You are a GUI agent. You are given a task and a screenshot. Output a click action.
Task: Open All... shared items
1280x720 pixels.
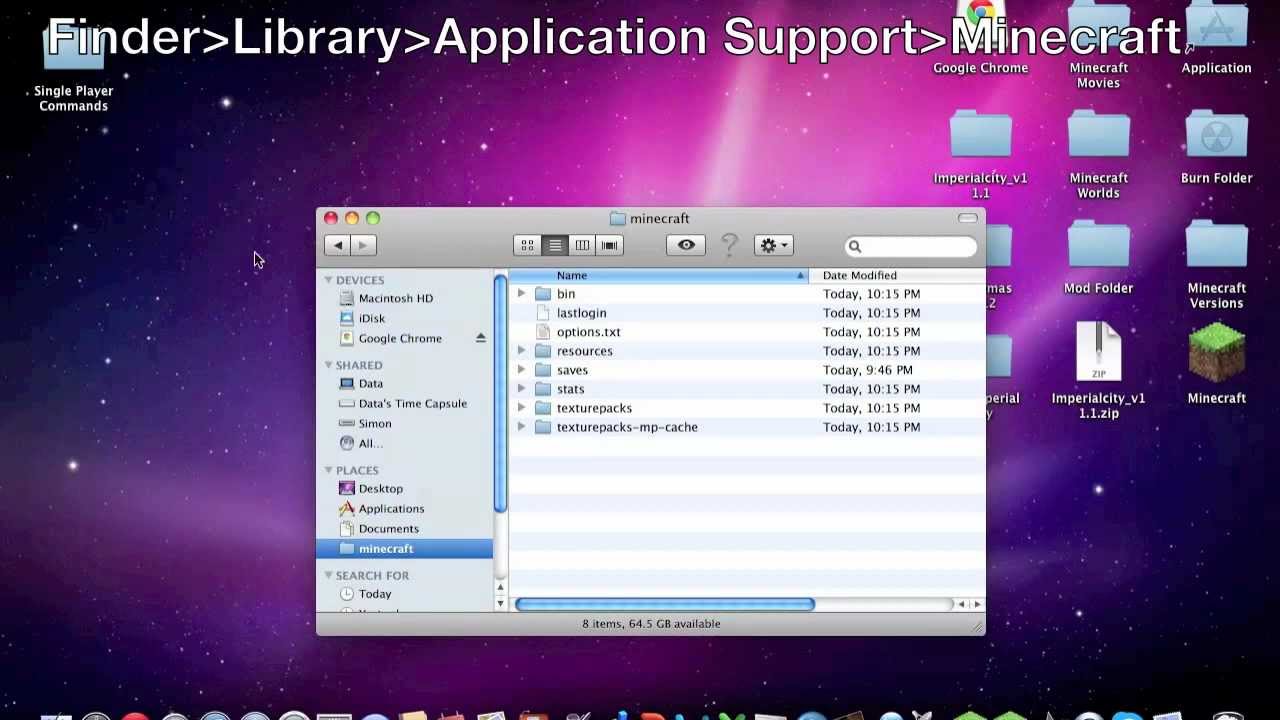370,443
